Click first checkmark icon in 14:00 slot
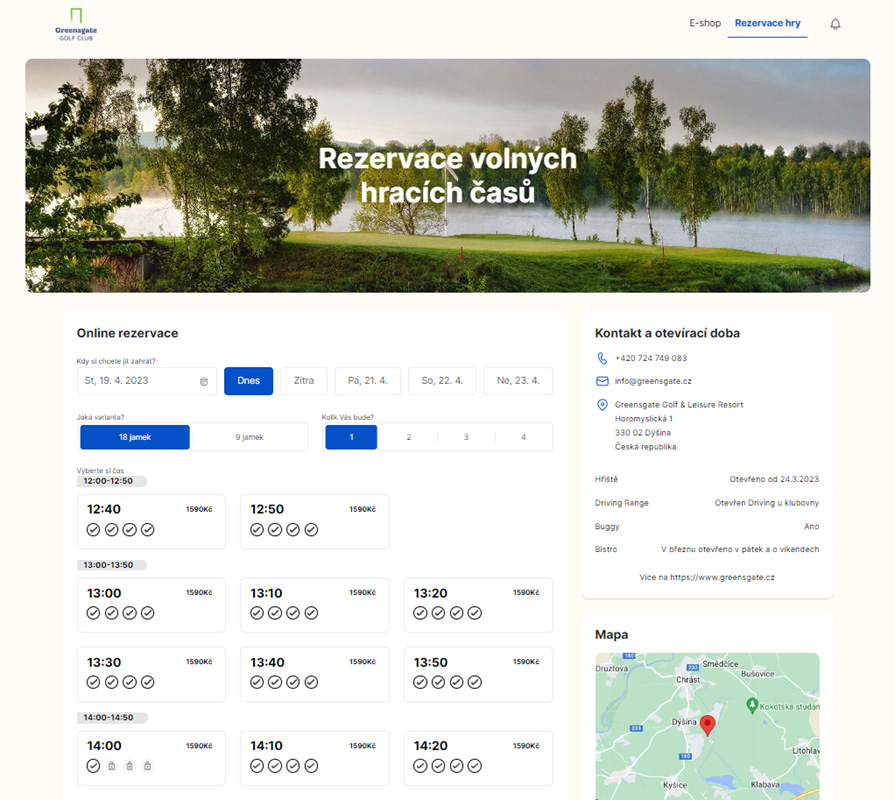 coord(93,766)
